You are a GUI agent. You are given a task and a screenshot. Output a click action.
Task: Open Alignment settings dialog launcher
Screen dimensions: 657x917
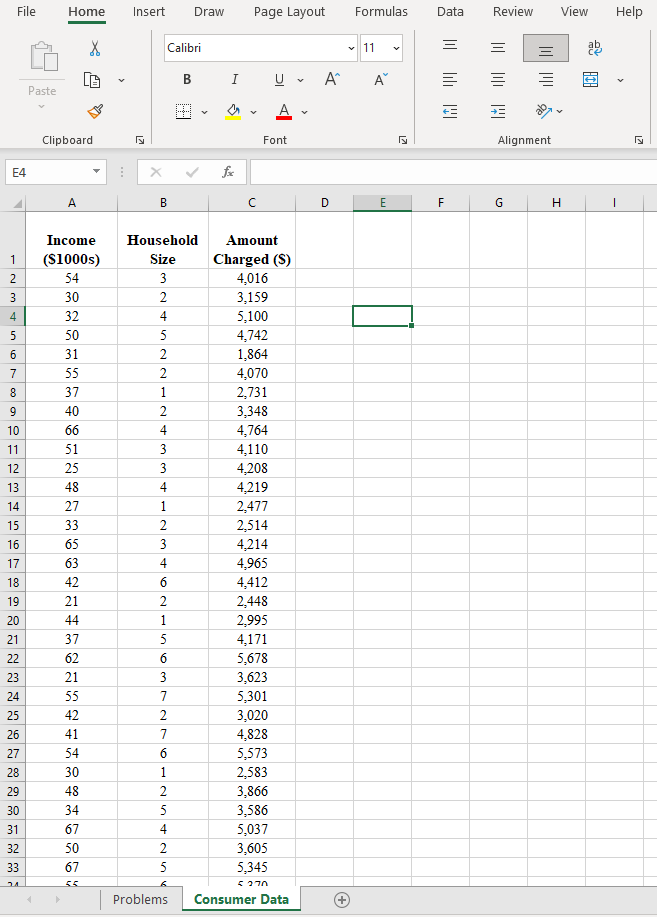[639, 140]
